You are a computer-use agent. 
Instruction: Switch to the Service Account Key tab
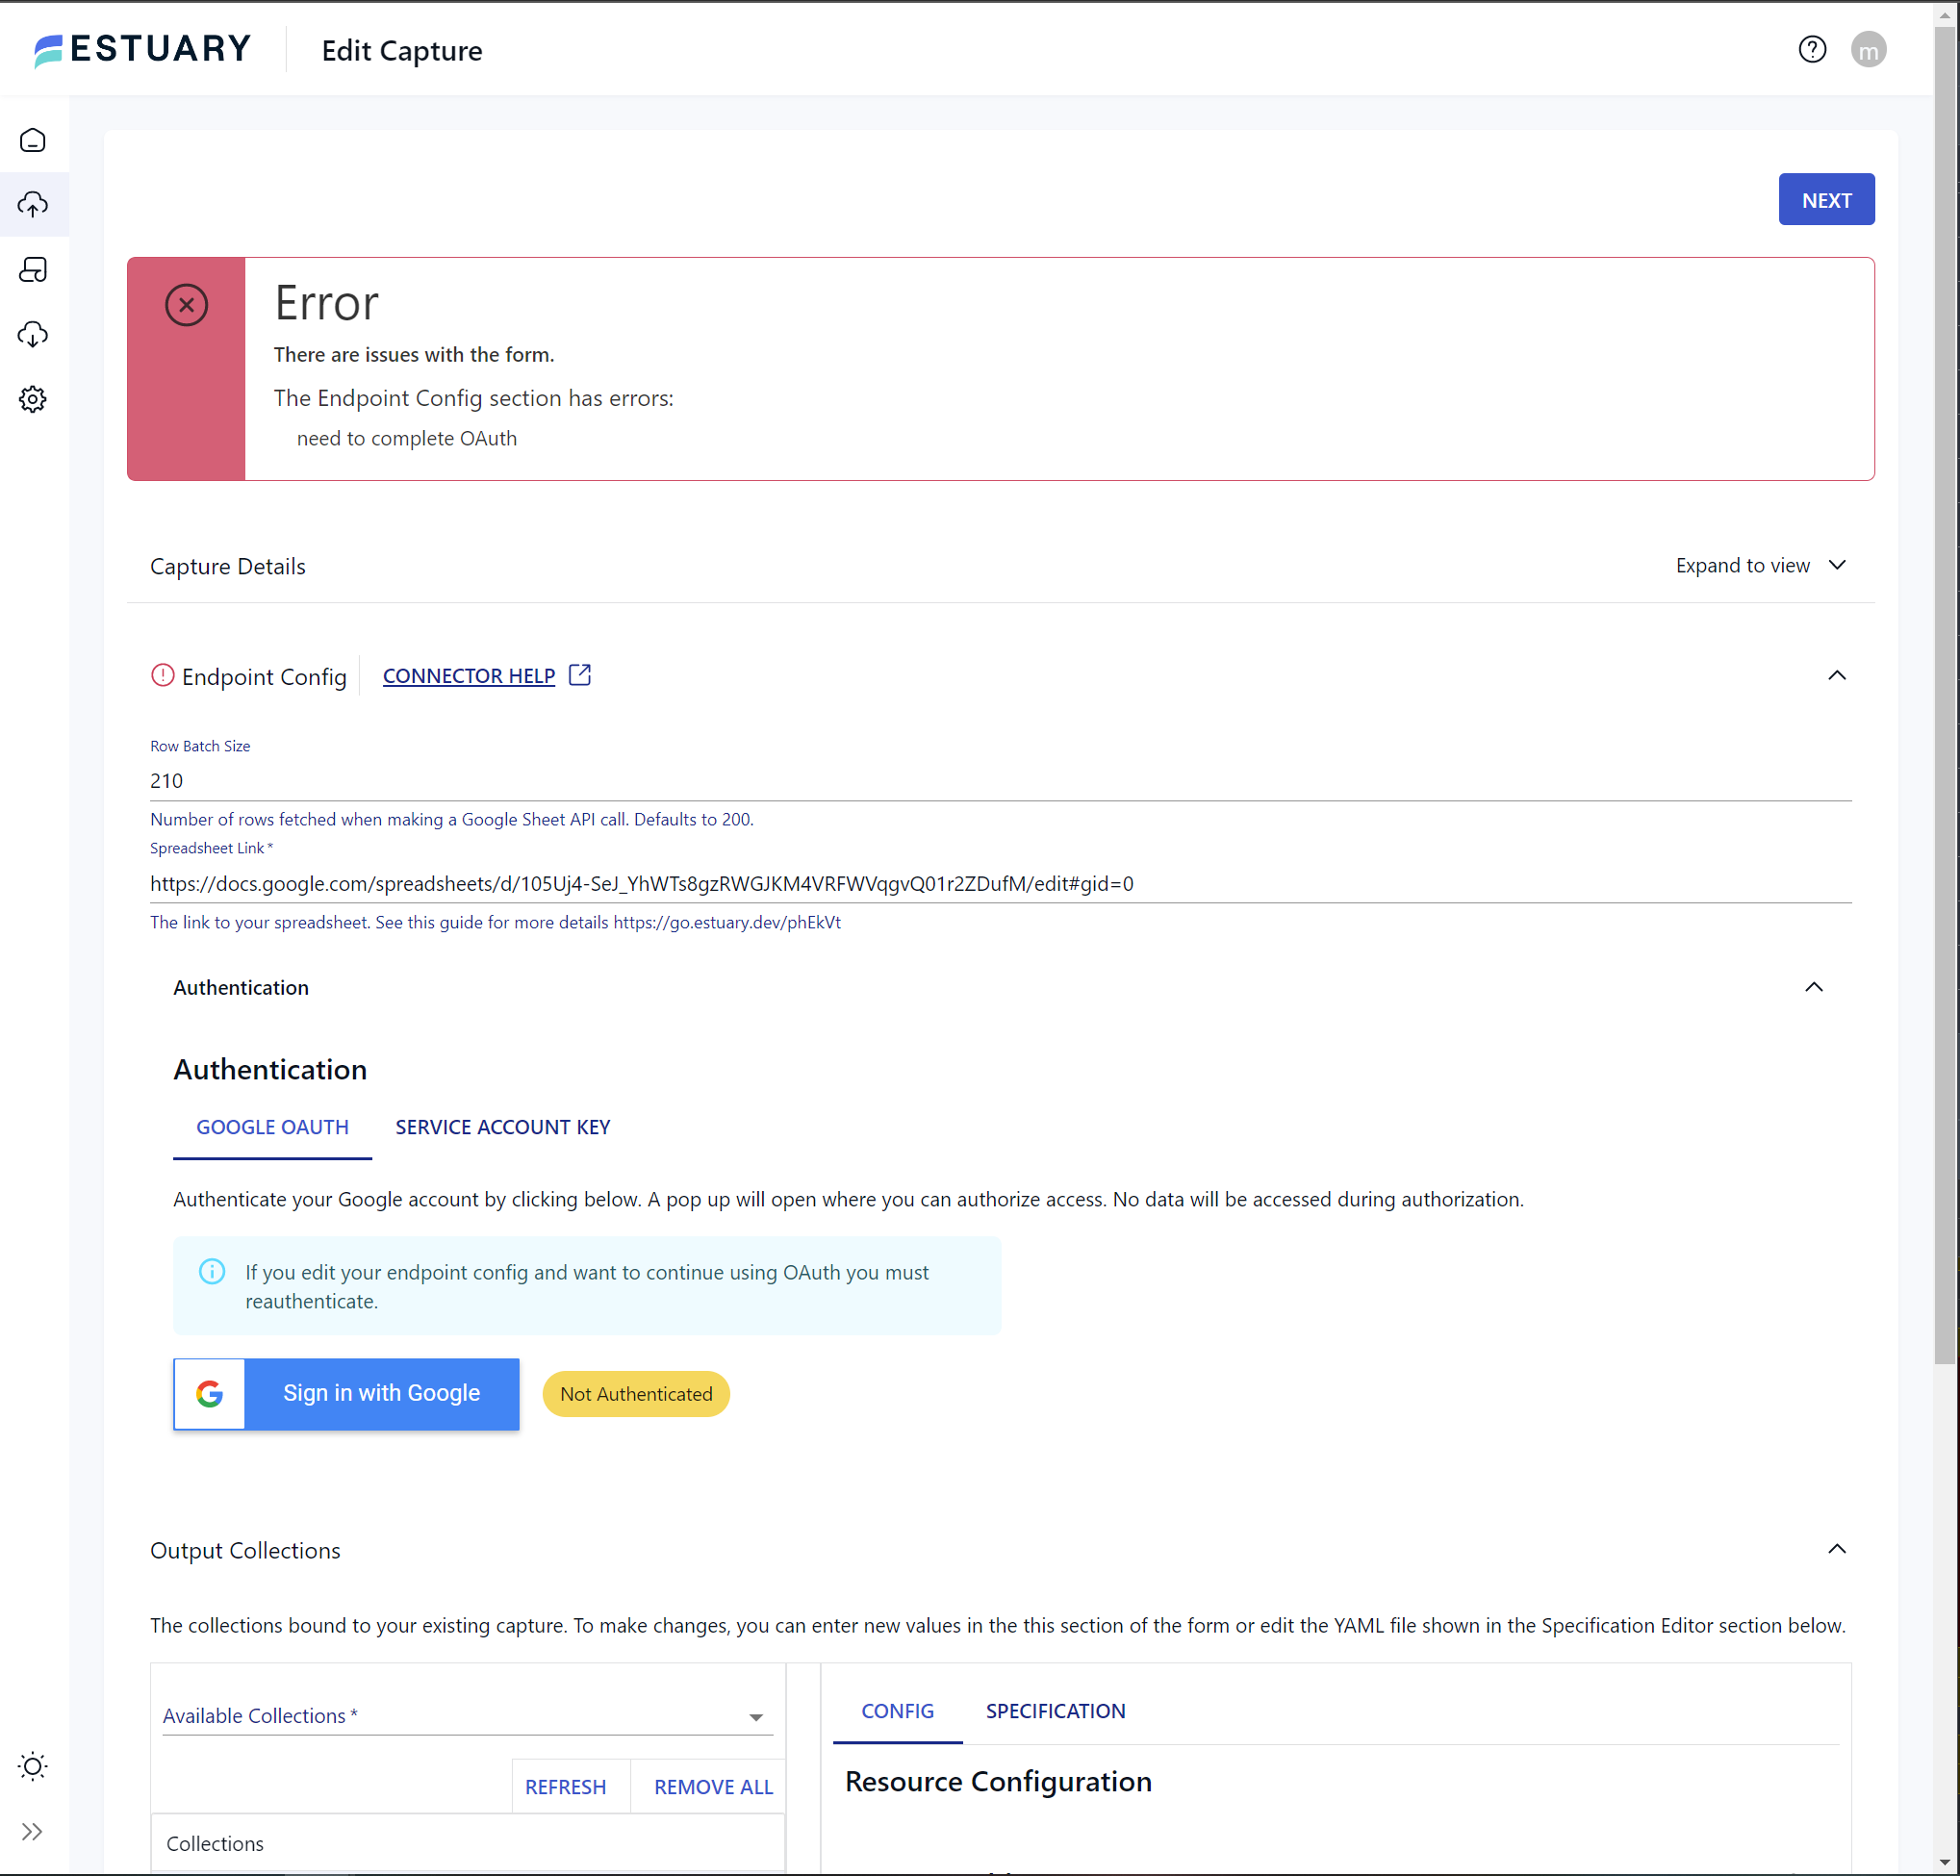(503, 1128)
